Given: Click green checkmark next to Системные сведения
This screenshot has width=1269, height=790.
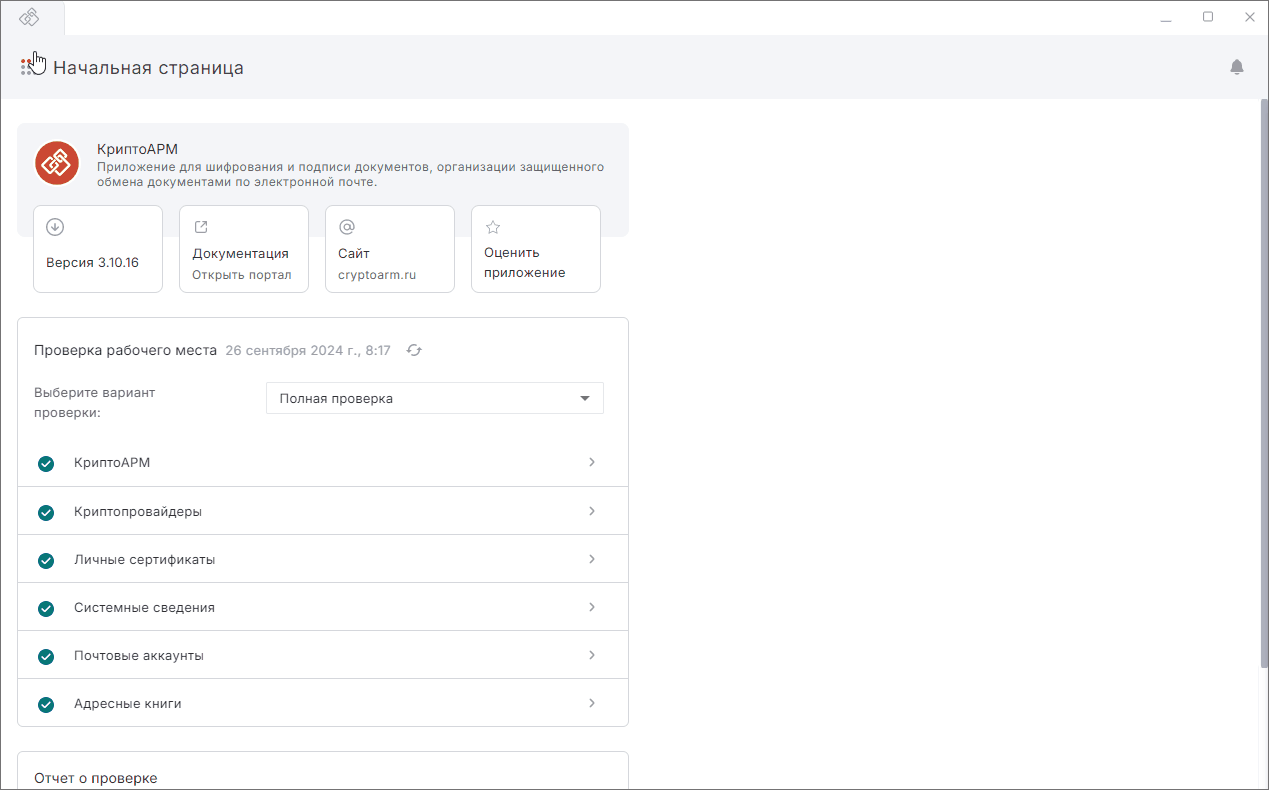Looking at the screenshot, I should (46, 608).
